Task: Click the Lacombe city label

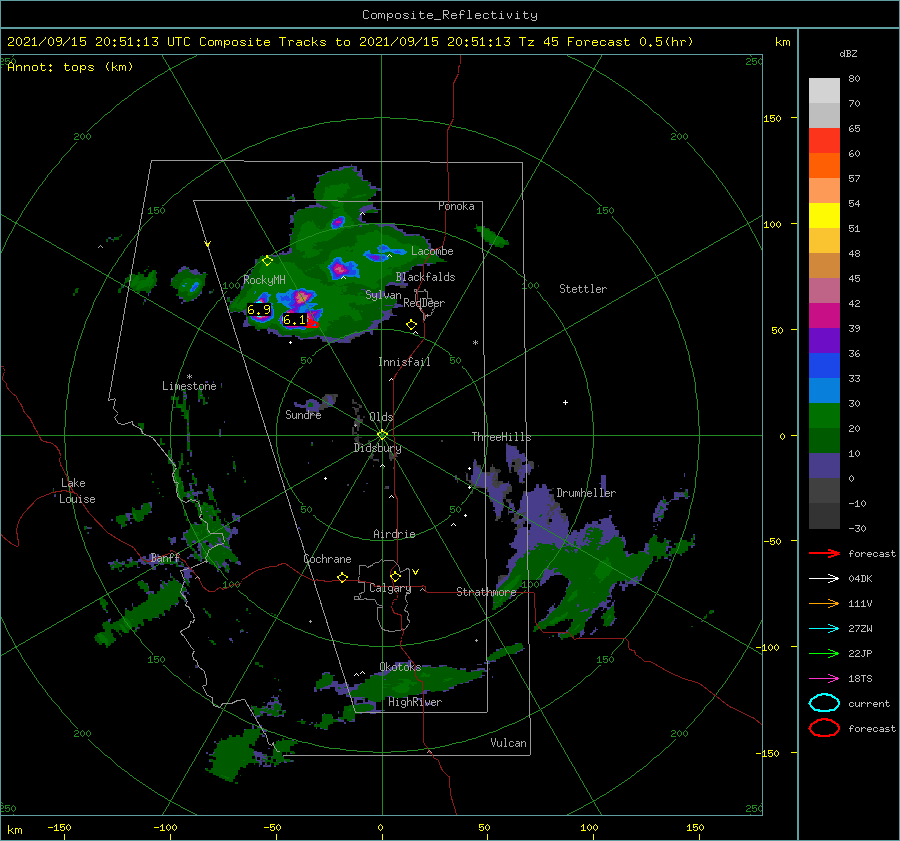Action: click(432, 251)
